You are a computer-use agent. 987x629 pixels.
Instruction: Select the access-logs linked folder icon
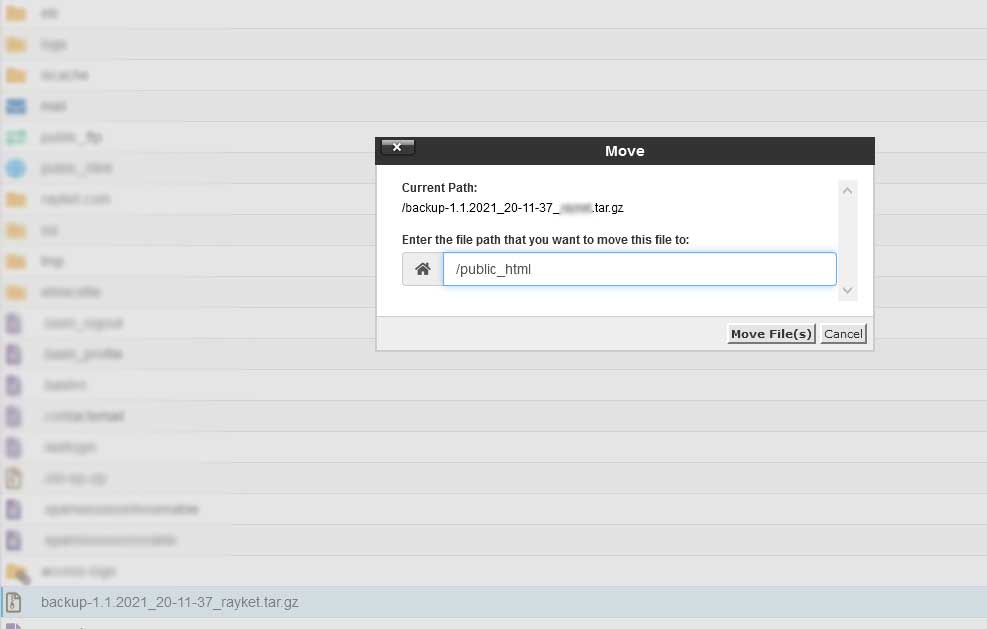coord(16,572)
